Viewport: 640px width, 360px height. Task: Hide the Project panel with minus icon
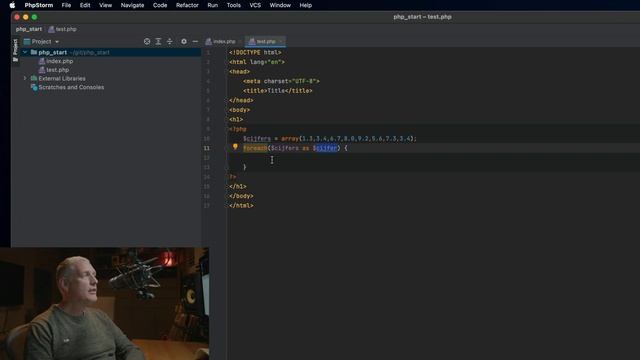[195, 42]
